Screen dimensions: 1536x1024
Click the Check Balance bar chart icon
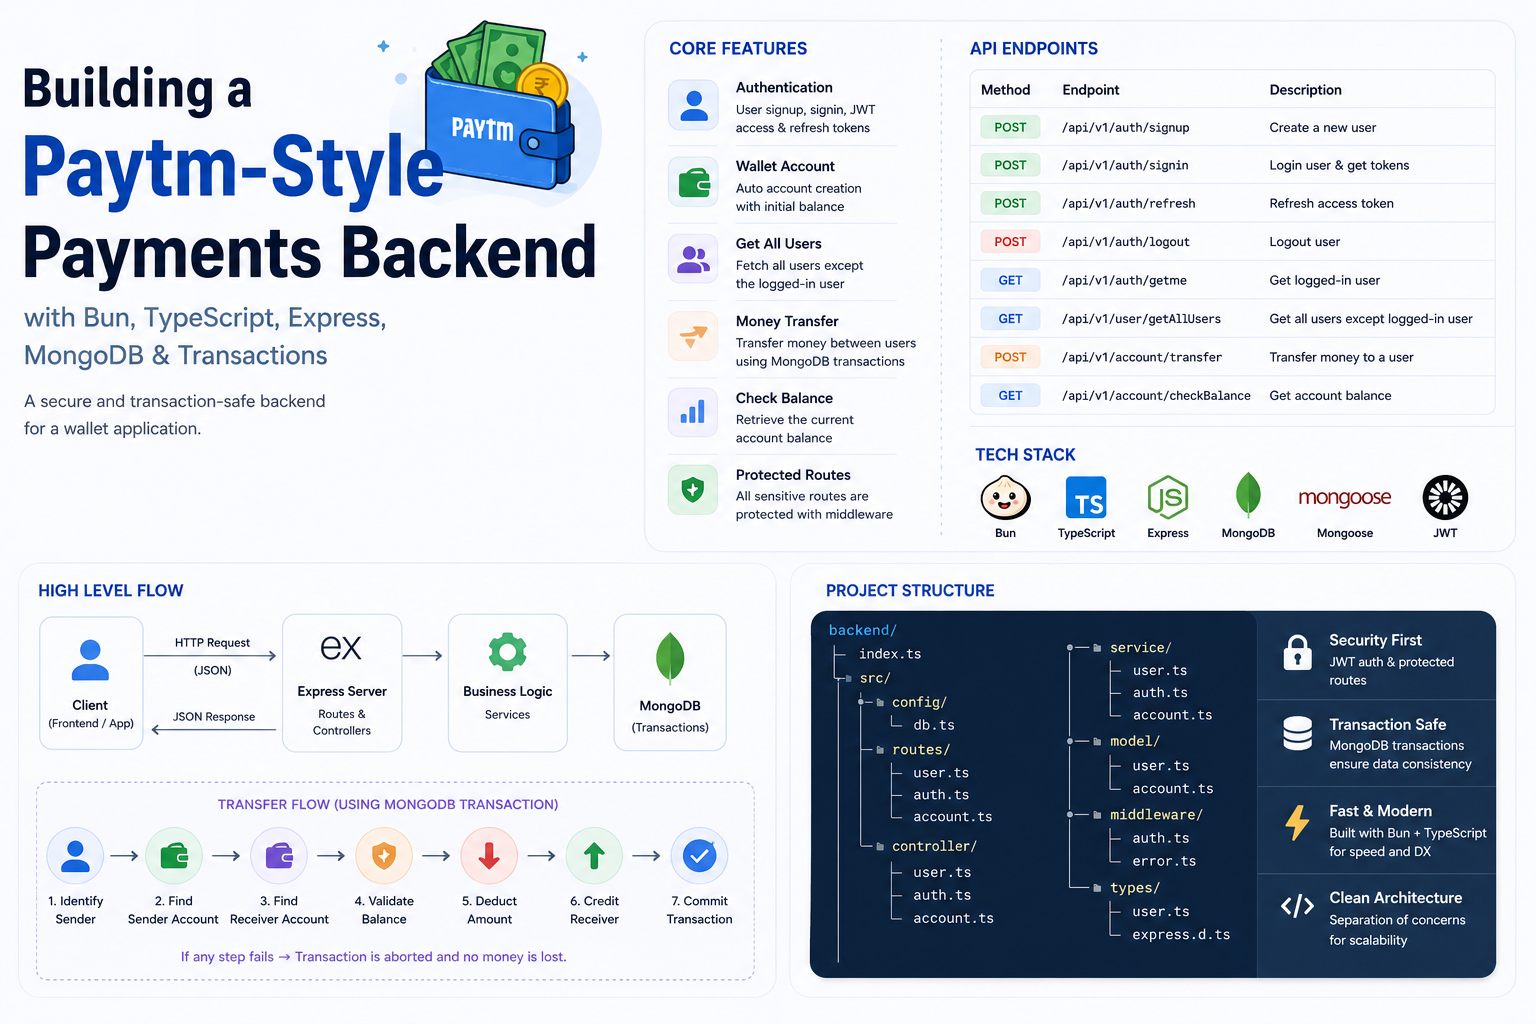pyautogui.click(x=693, y=412)
